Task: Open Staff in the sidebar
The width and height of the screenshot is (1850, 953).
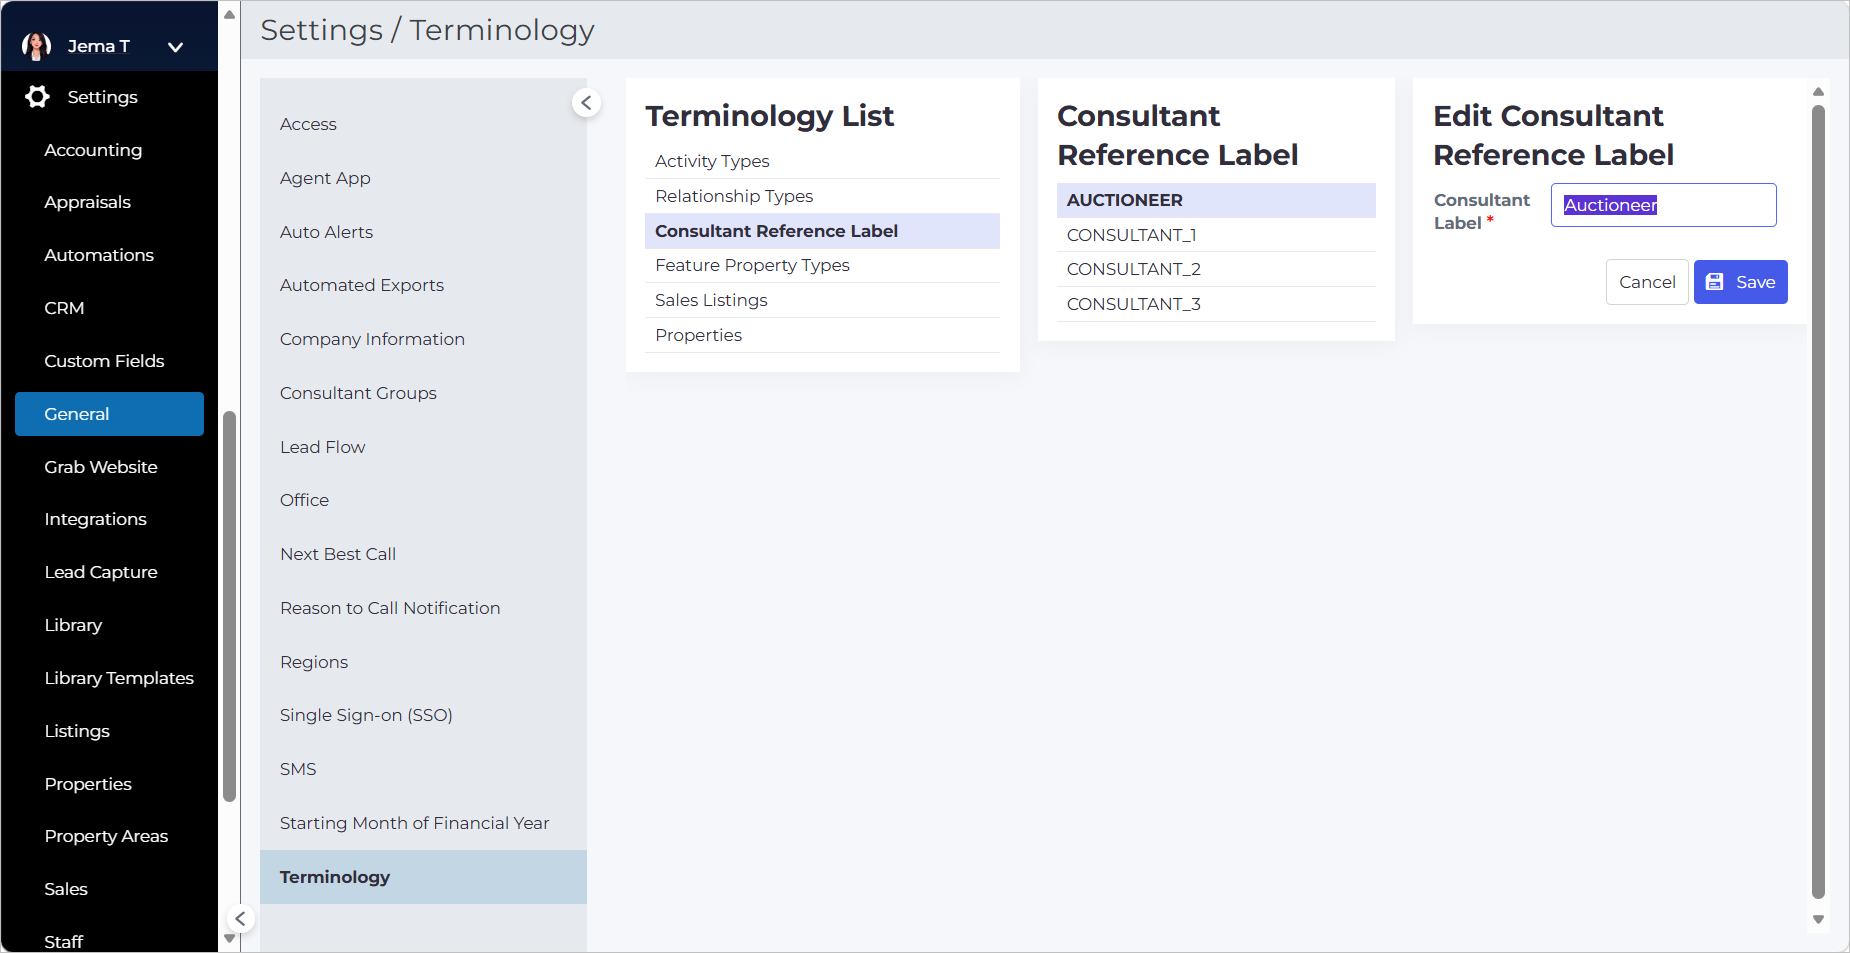Action: pyautogui.click(x=63, y=941)
